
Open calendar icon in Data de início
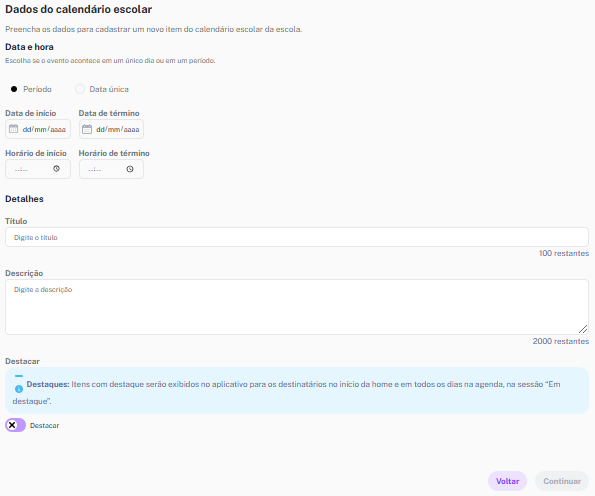(13, 129)
